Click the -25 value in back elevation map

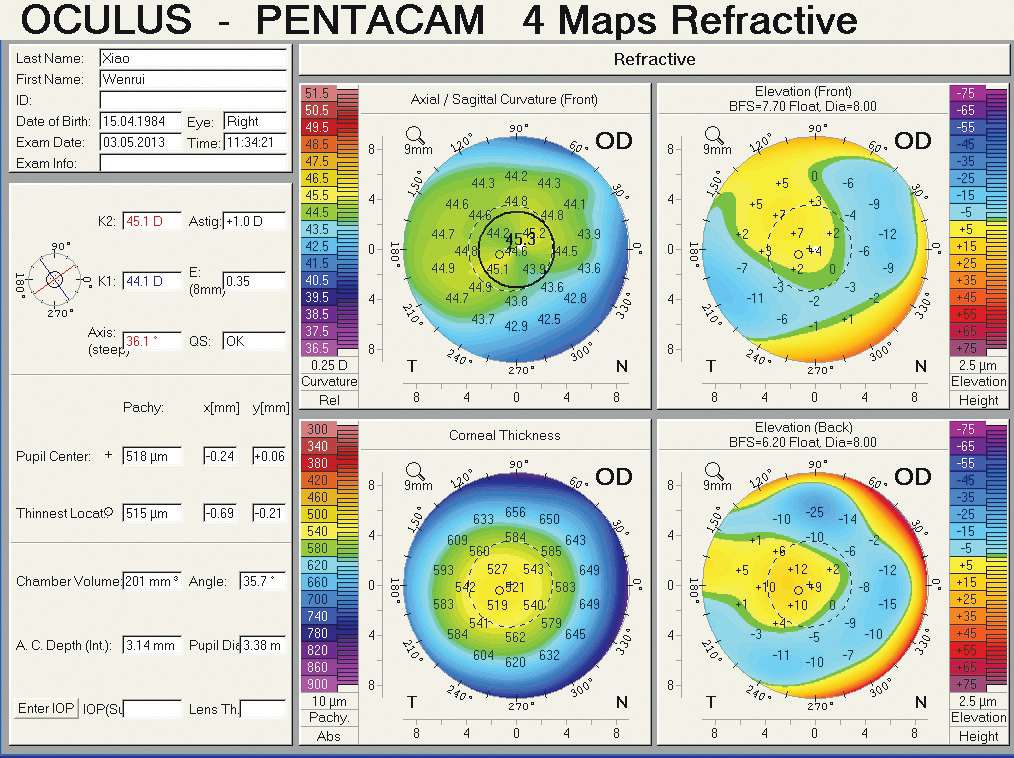[815, 512]
